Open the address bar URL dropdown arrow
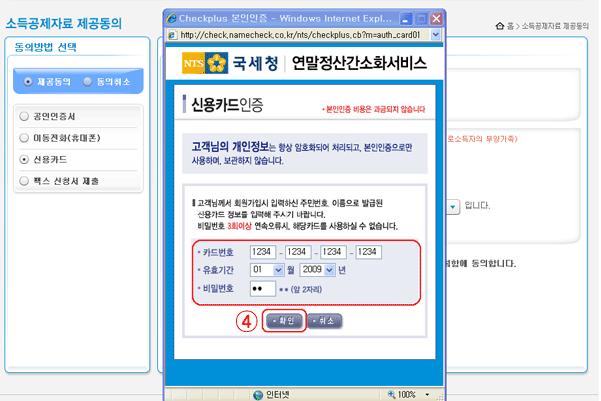 (x=435, y=35)
